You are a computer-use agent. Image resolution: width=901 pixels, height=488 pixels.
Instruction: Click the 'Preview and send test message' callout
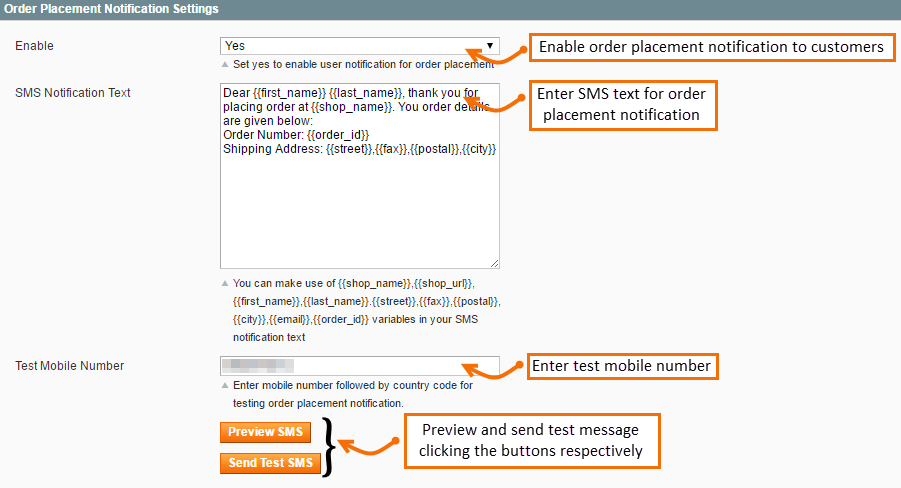click(530, 440)
